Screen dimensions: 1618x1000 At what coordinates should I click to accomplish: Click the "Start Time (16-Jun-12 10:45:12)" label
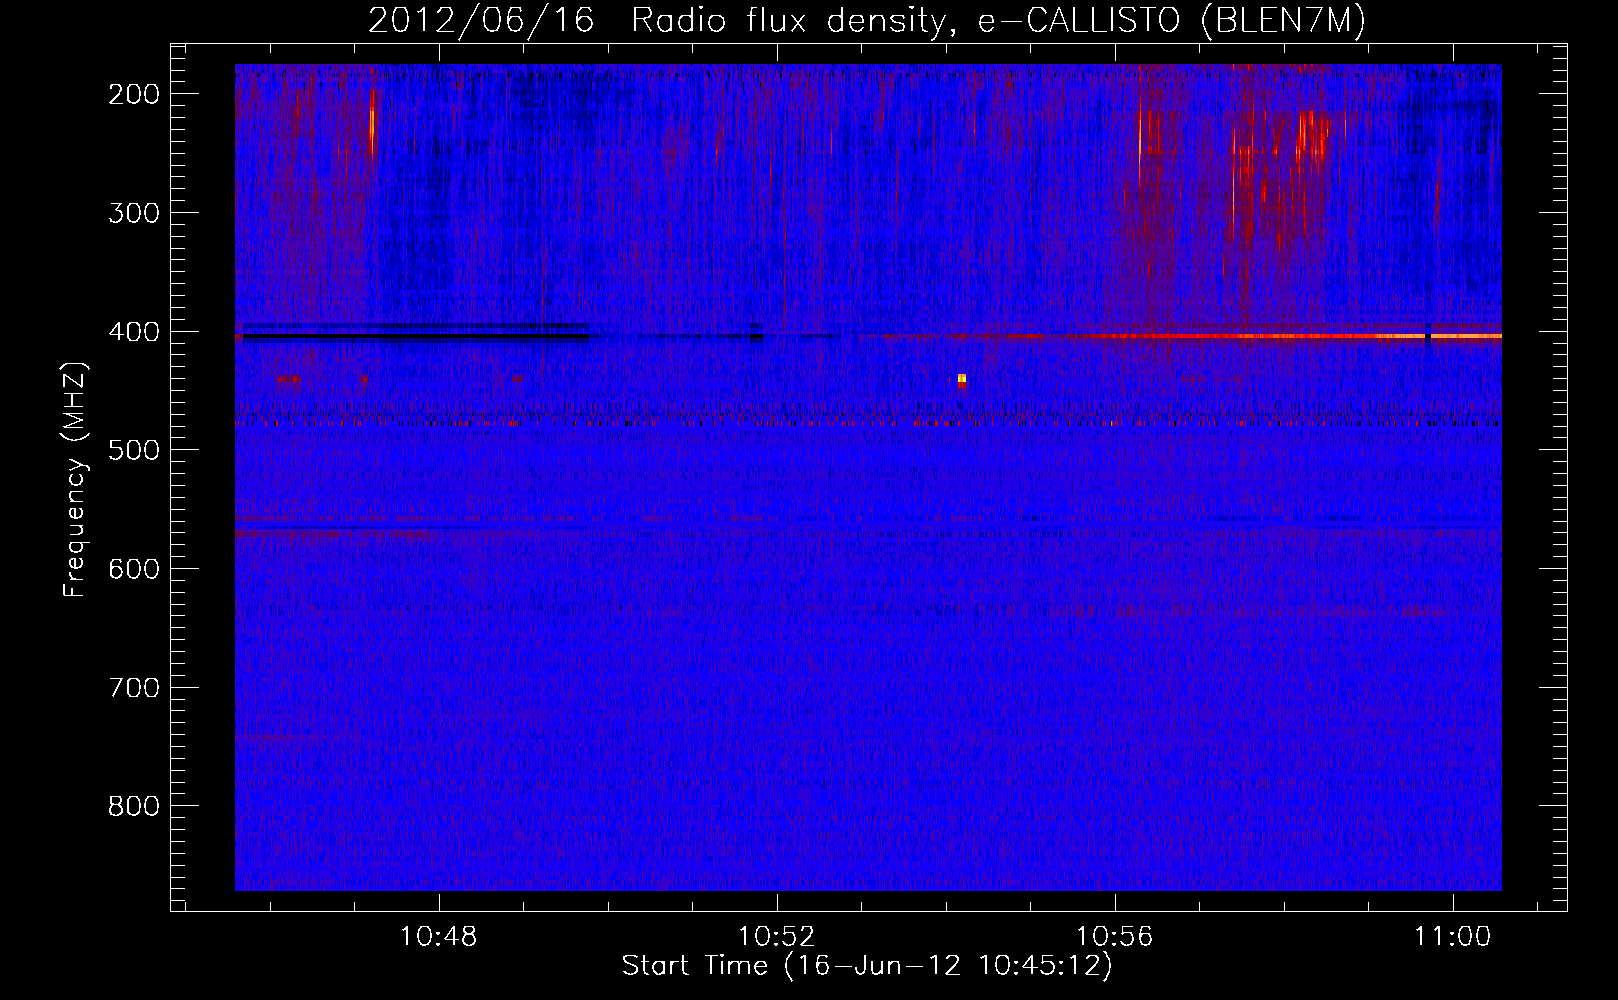[x=867, y=966]
